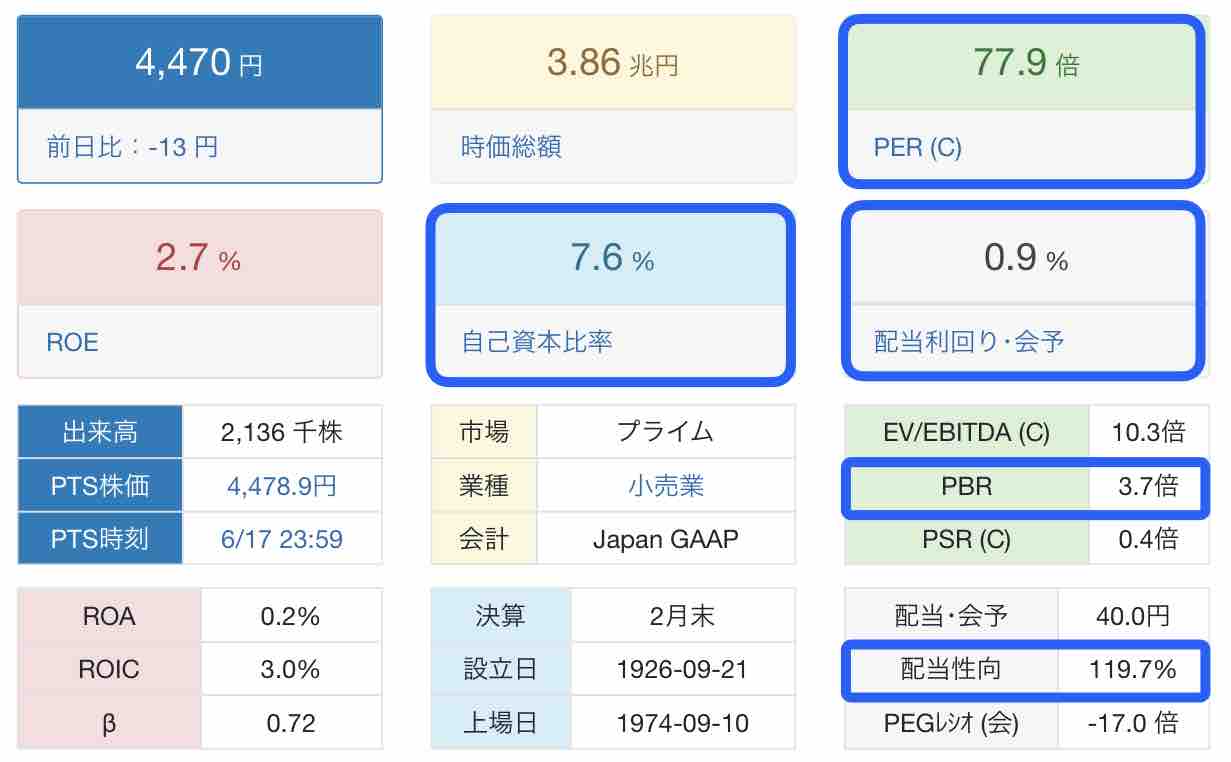Click the 7.6 % equity ratio value

click(x=613, y=259)
